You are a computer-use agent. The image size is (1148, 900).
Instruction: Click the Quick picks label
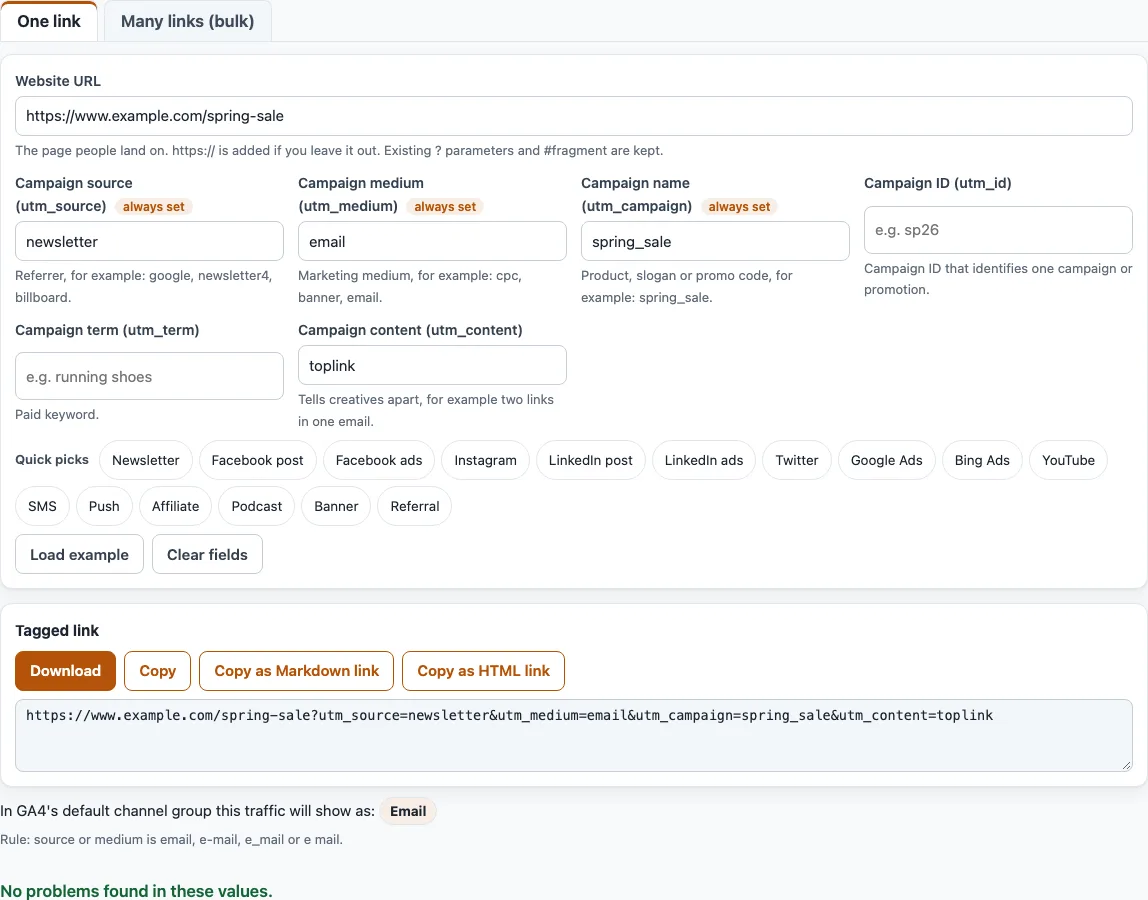tap(52, 459)
